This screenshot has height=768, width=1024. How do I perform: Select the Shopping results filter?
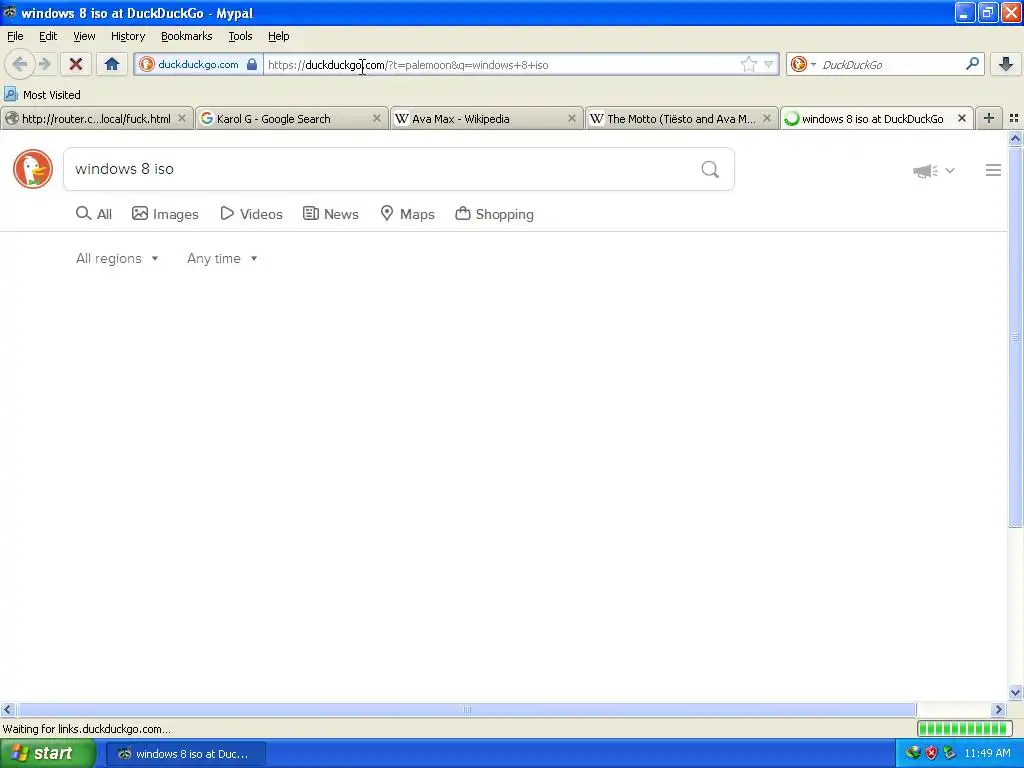pyautogui.click(x=494, y=214)
